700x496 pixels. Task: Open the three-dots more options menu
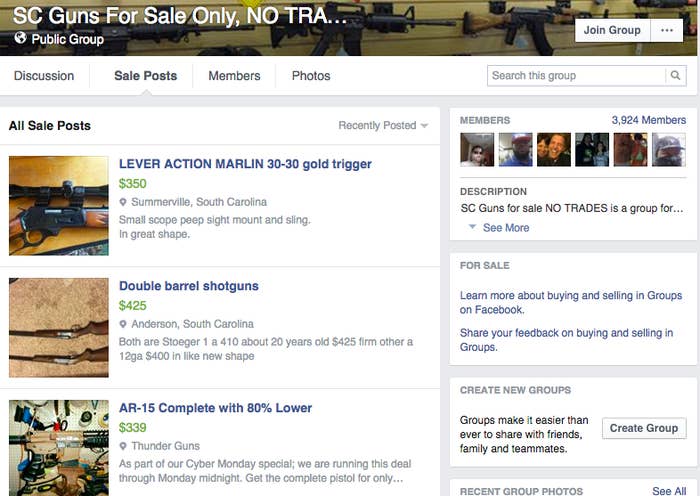tap(667, 30)
